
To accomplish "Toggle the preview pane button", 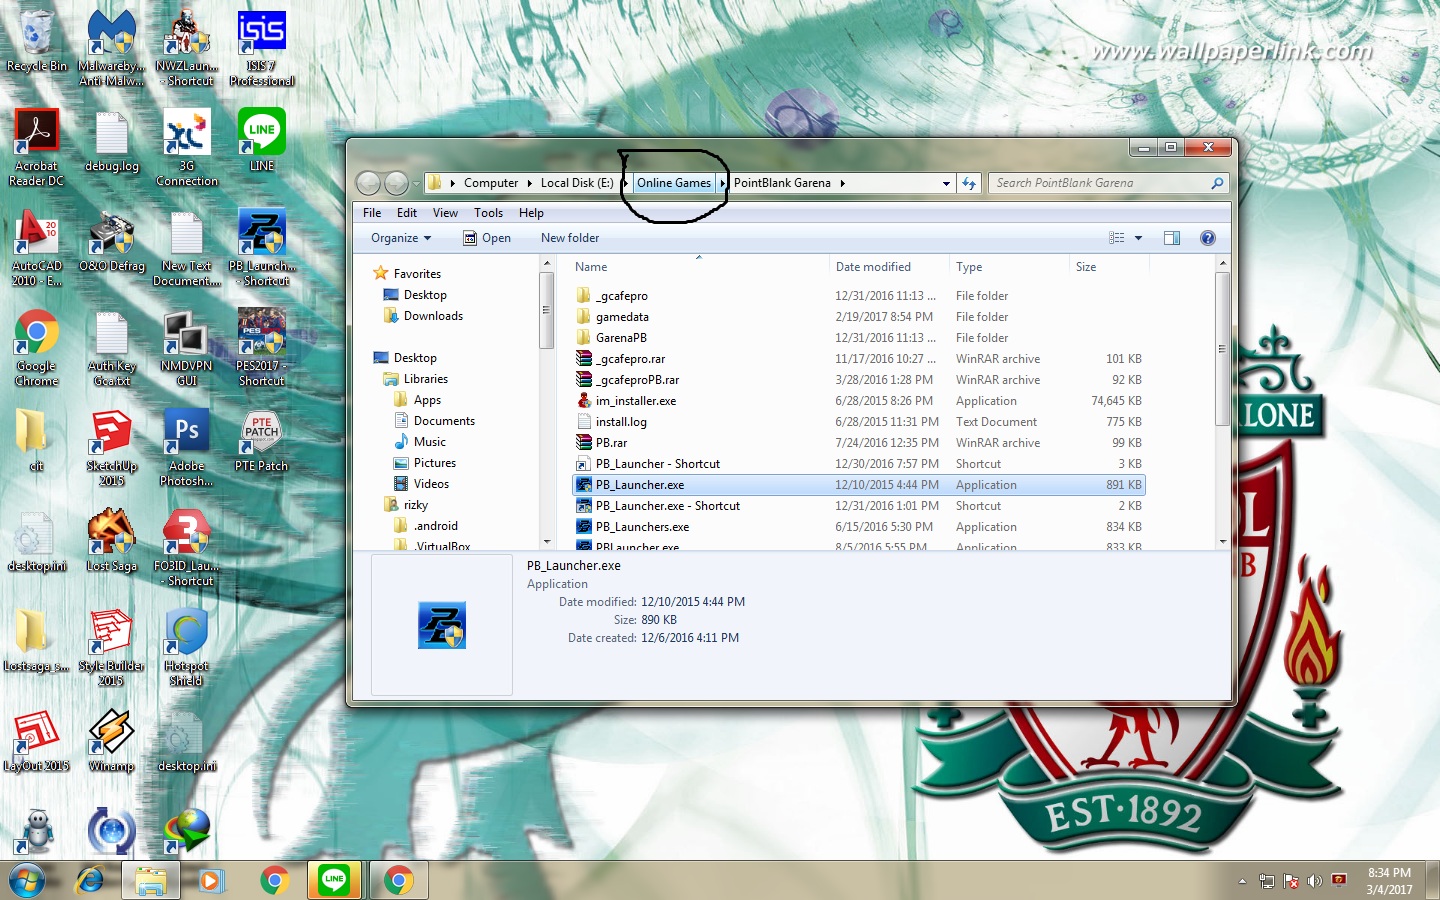I will pyautogui.click(x=1172, y=238).
